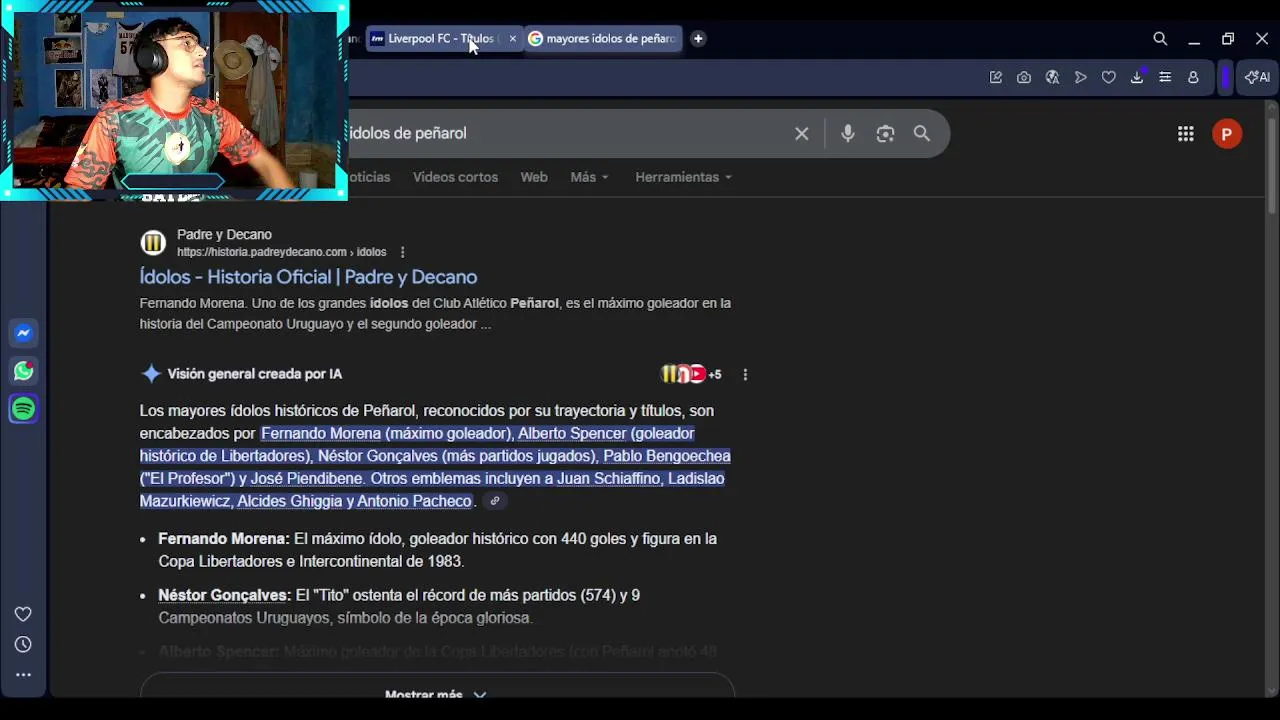Open the page translate icon

1052,77
